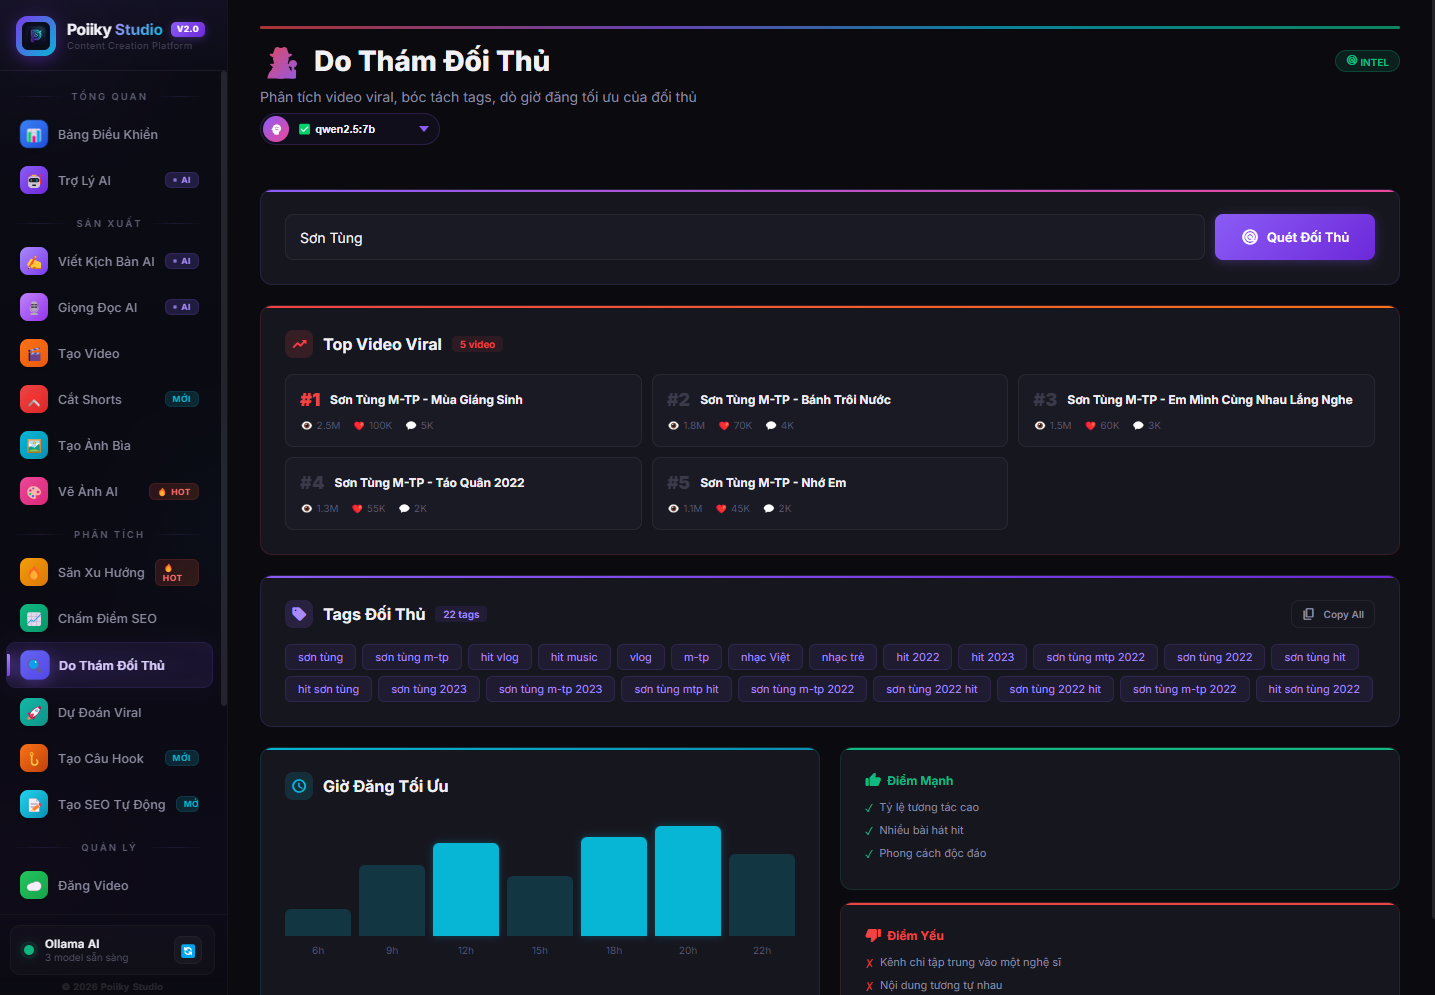
Task: Click the Tạo Video sidebar icon
Action: click(x=34, y=353)
